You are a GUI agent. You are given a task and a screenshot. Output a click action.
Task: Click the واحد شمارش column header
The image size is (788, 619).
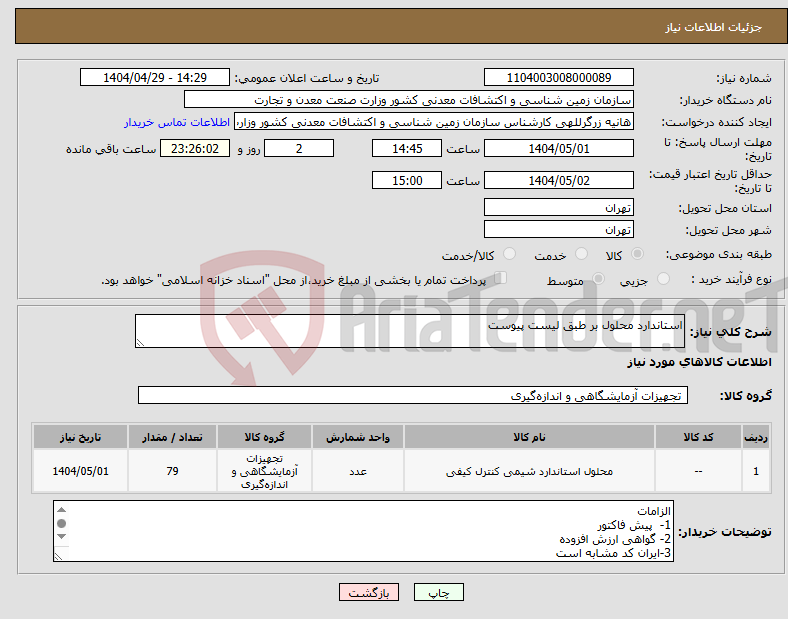pos(358,437)
